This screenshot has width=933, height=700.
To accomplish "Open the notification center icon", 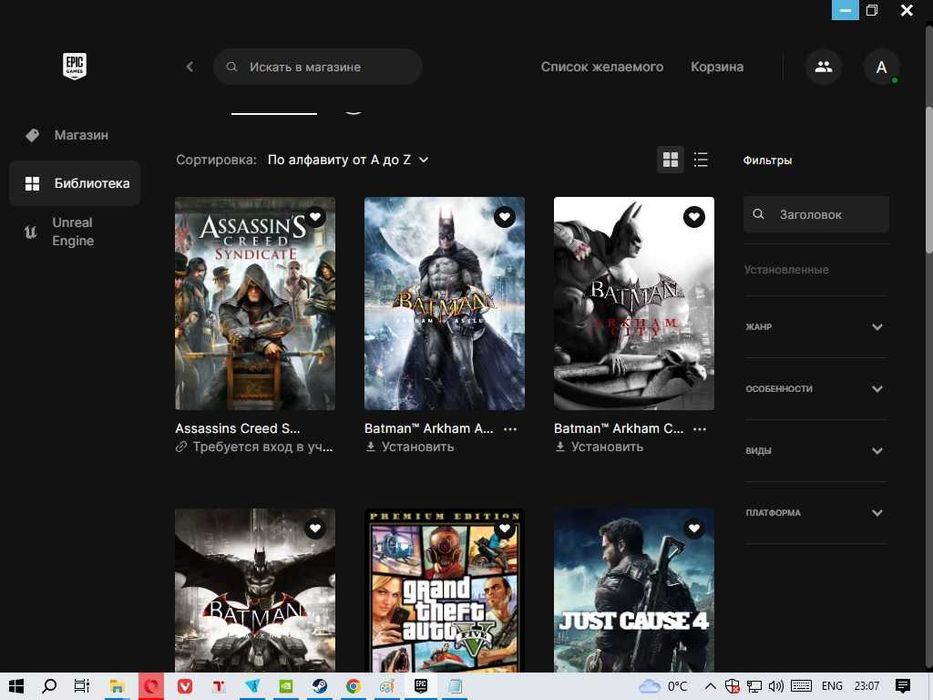I will [x=903, y=686].
